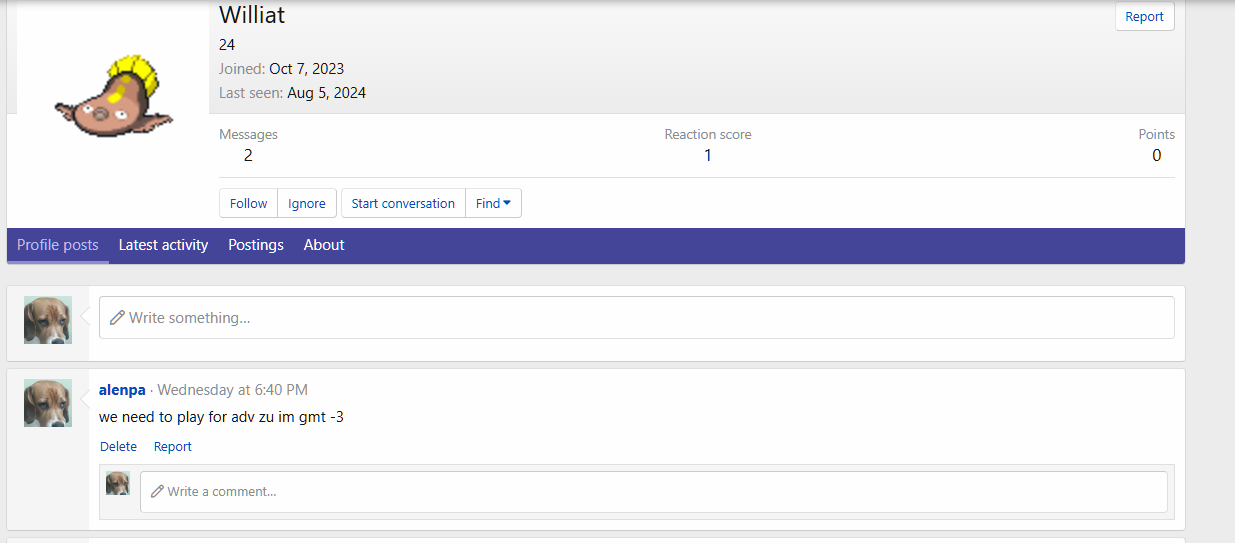
Task: Follow the user Williat
Action: [248, 203]
